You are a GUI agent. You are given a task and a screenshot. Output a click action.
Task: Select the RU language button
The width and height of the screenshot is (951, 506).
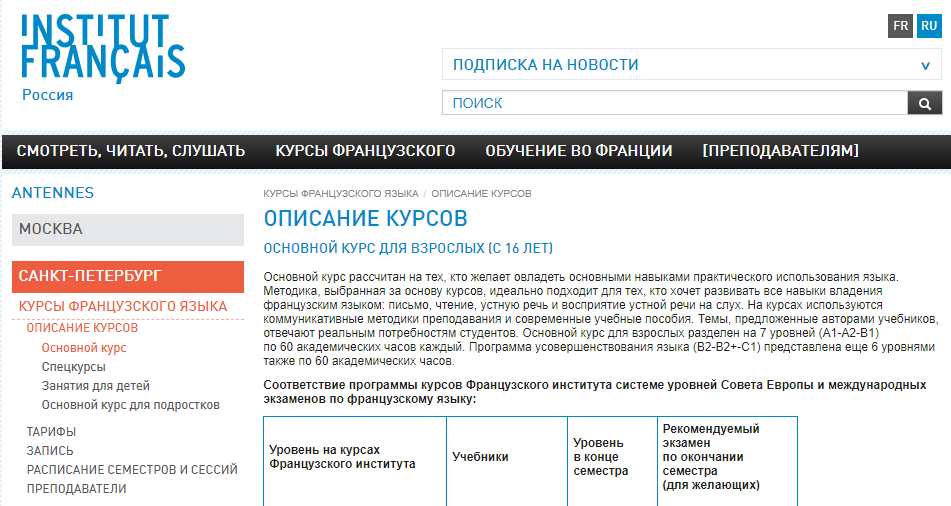click(929, 26)
